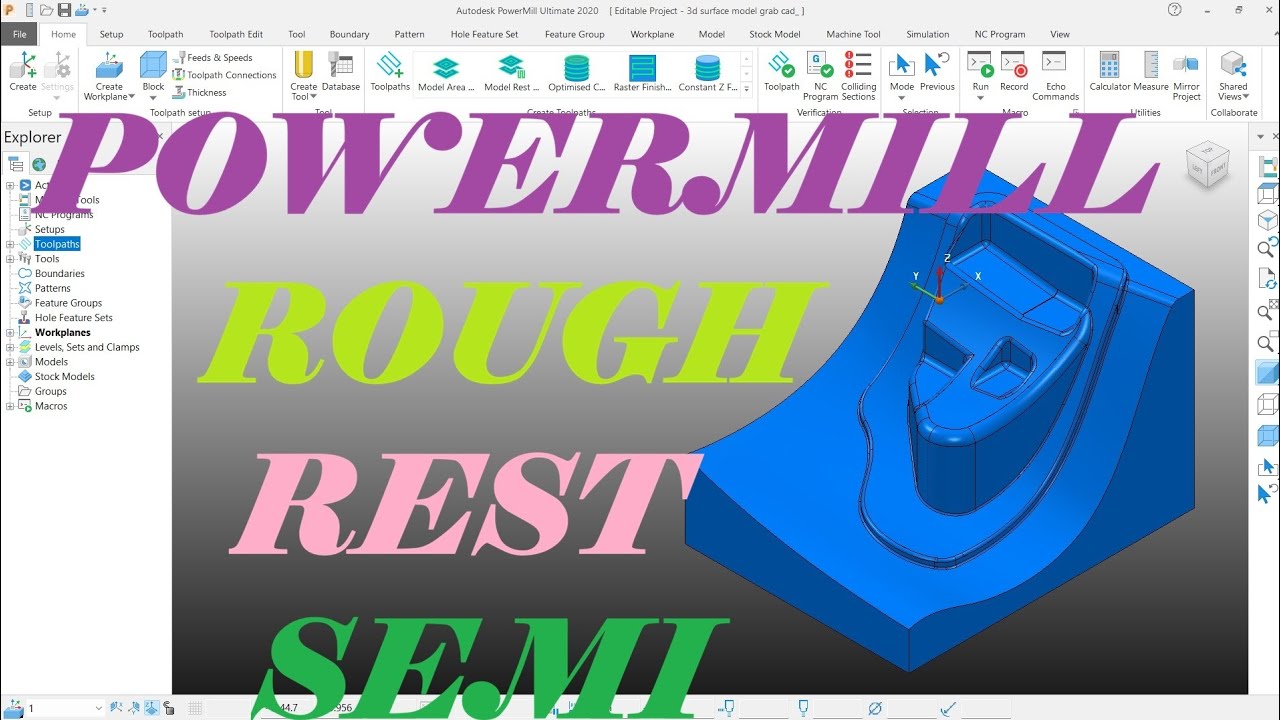Expand the Macros tree node
Screen dimensions: 1280x720
tap(10, 407)
